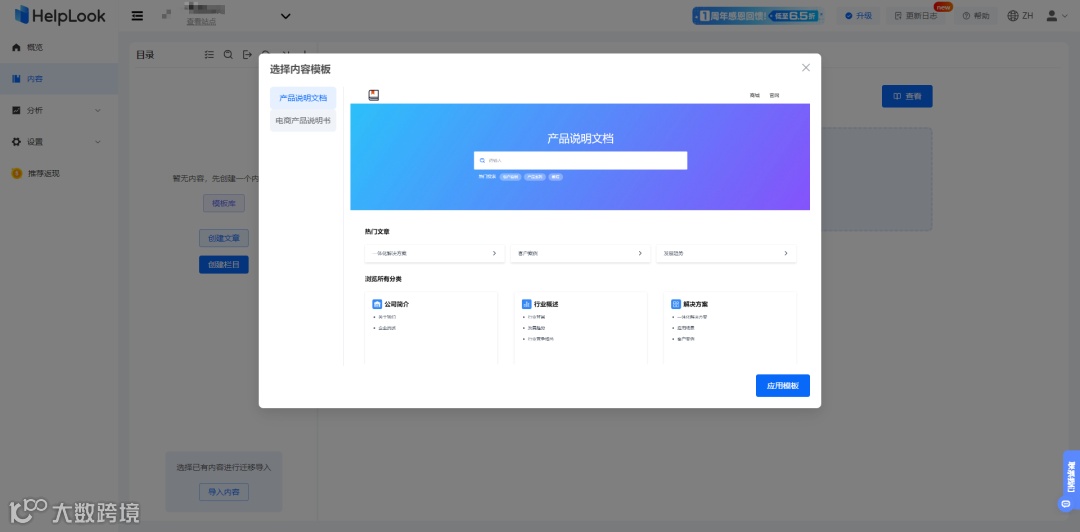
Task: Click export icon in 目录 toolbar
Action: click(247, 55)
